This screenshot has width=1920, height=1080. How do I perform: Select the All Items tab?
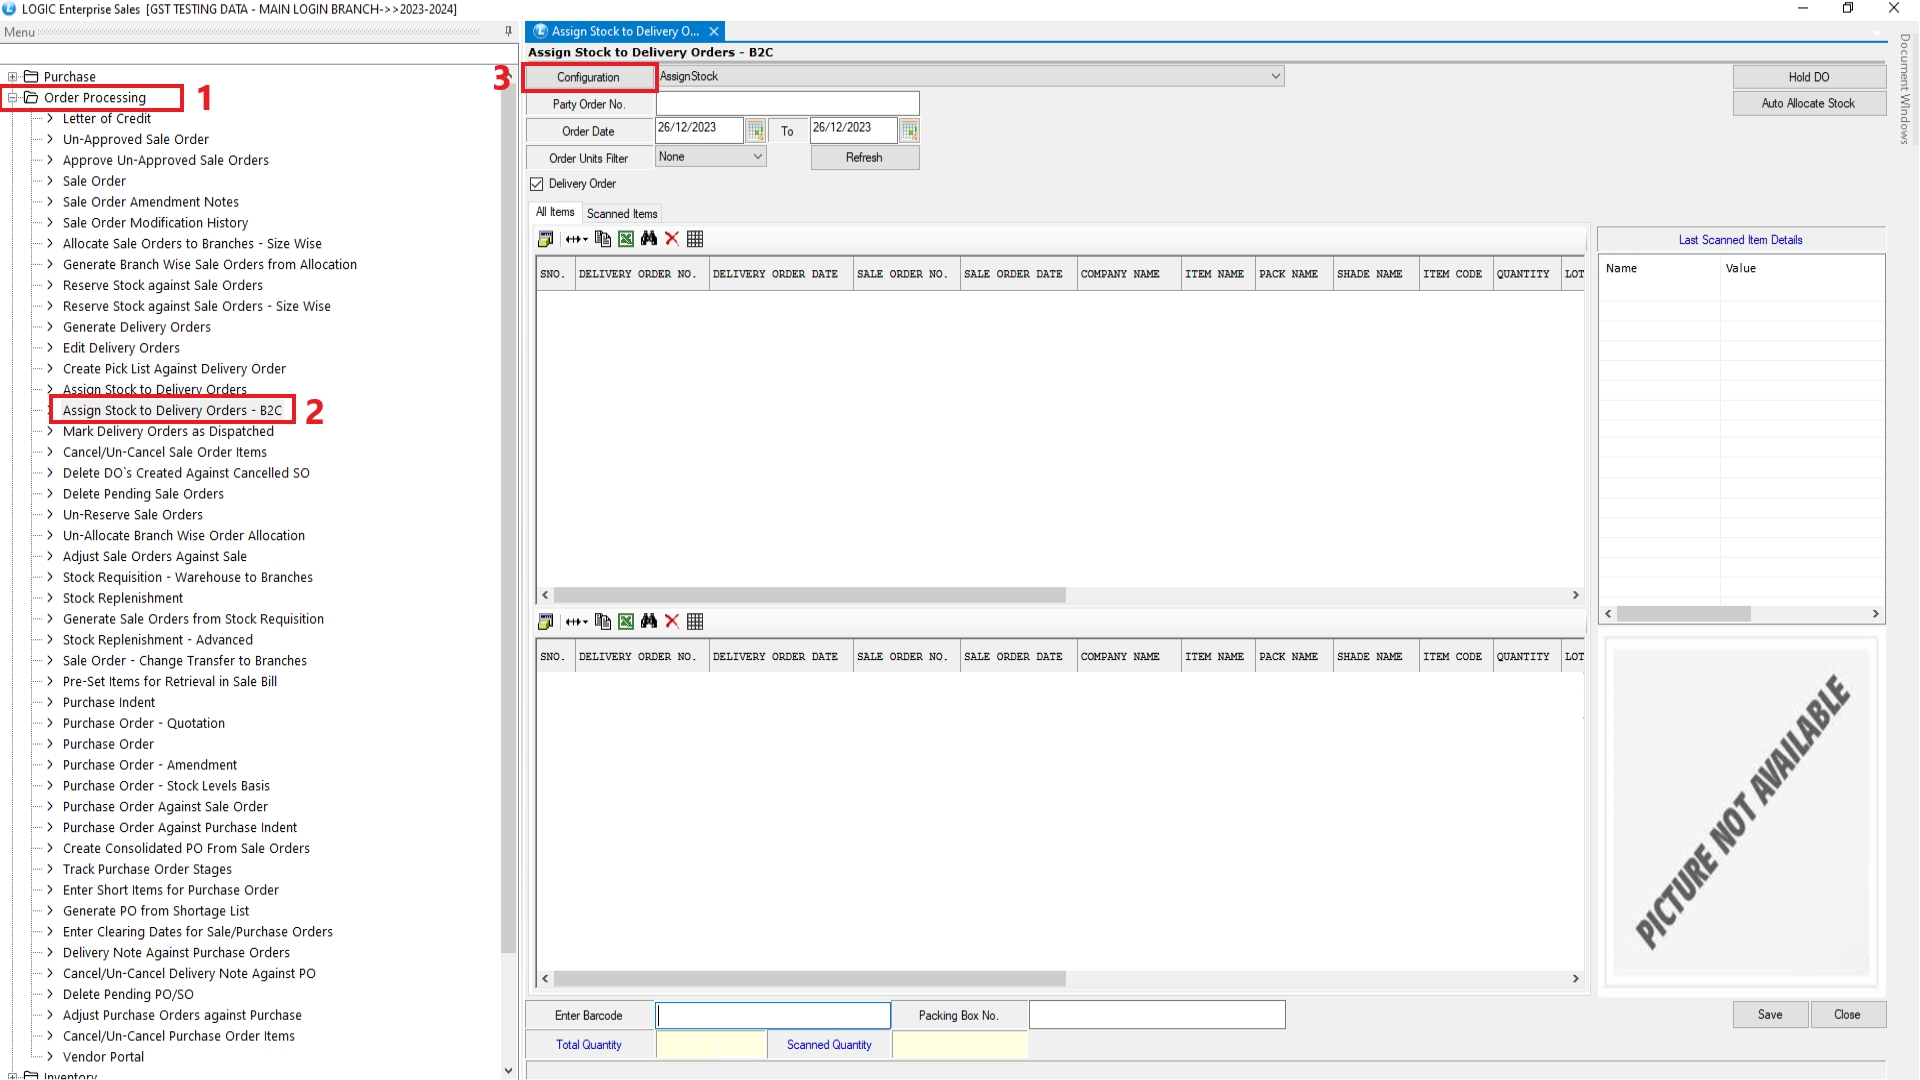555,212
